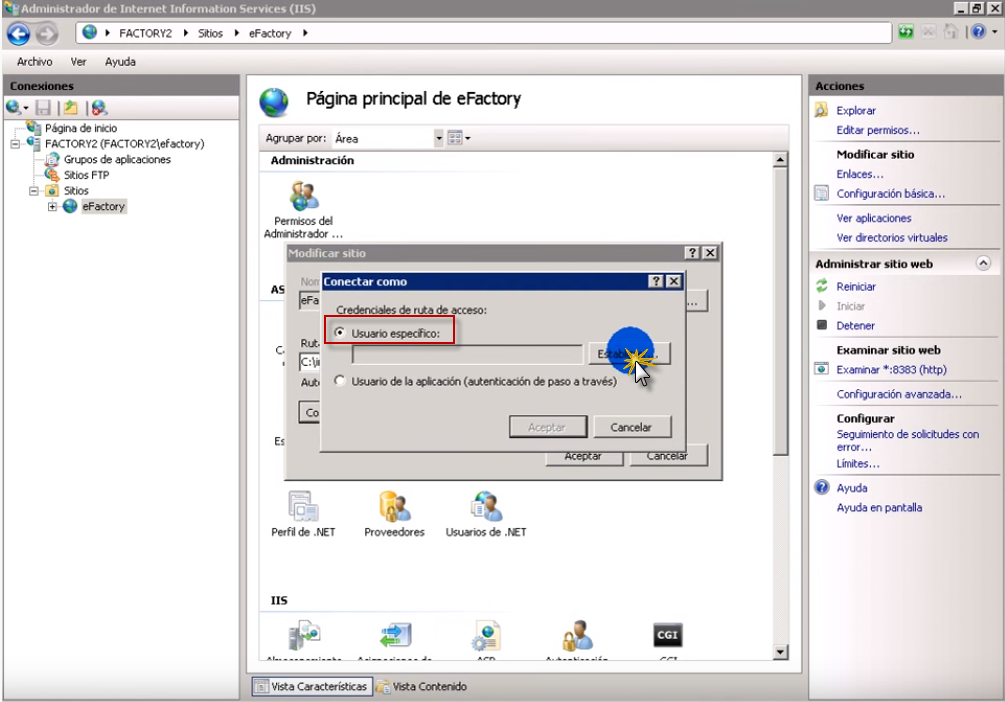Open Configuración avanzada link
Viewport: 1005px width, 702px height.
[898, 395]
